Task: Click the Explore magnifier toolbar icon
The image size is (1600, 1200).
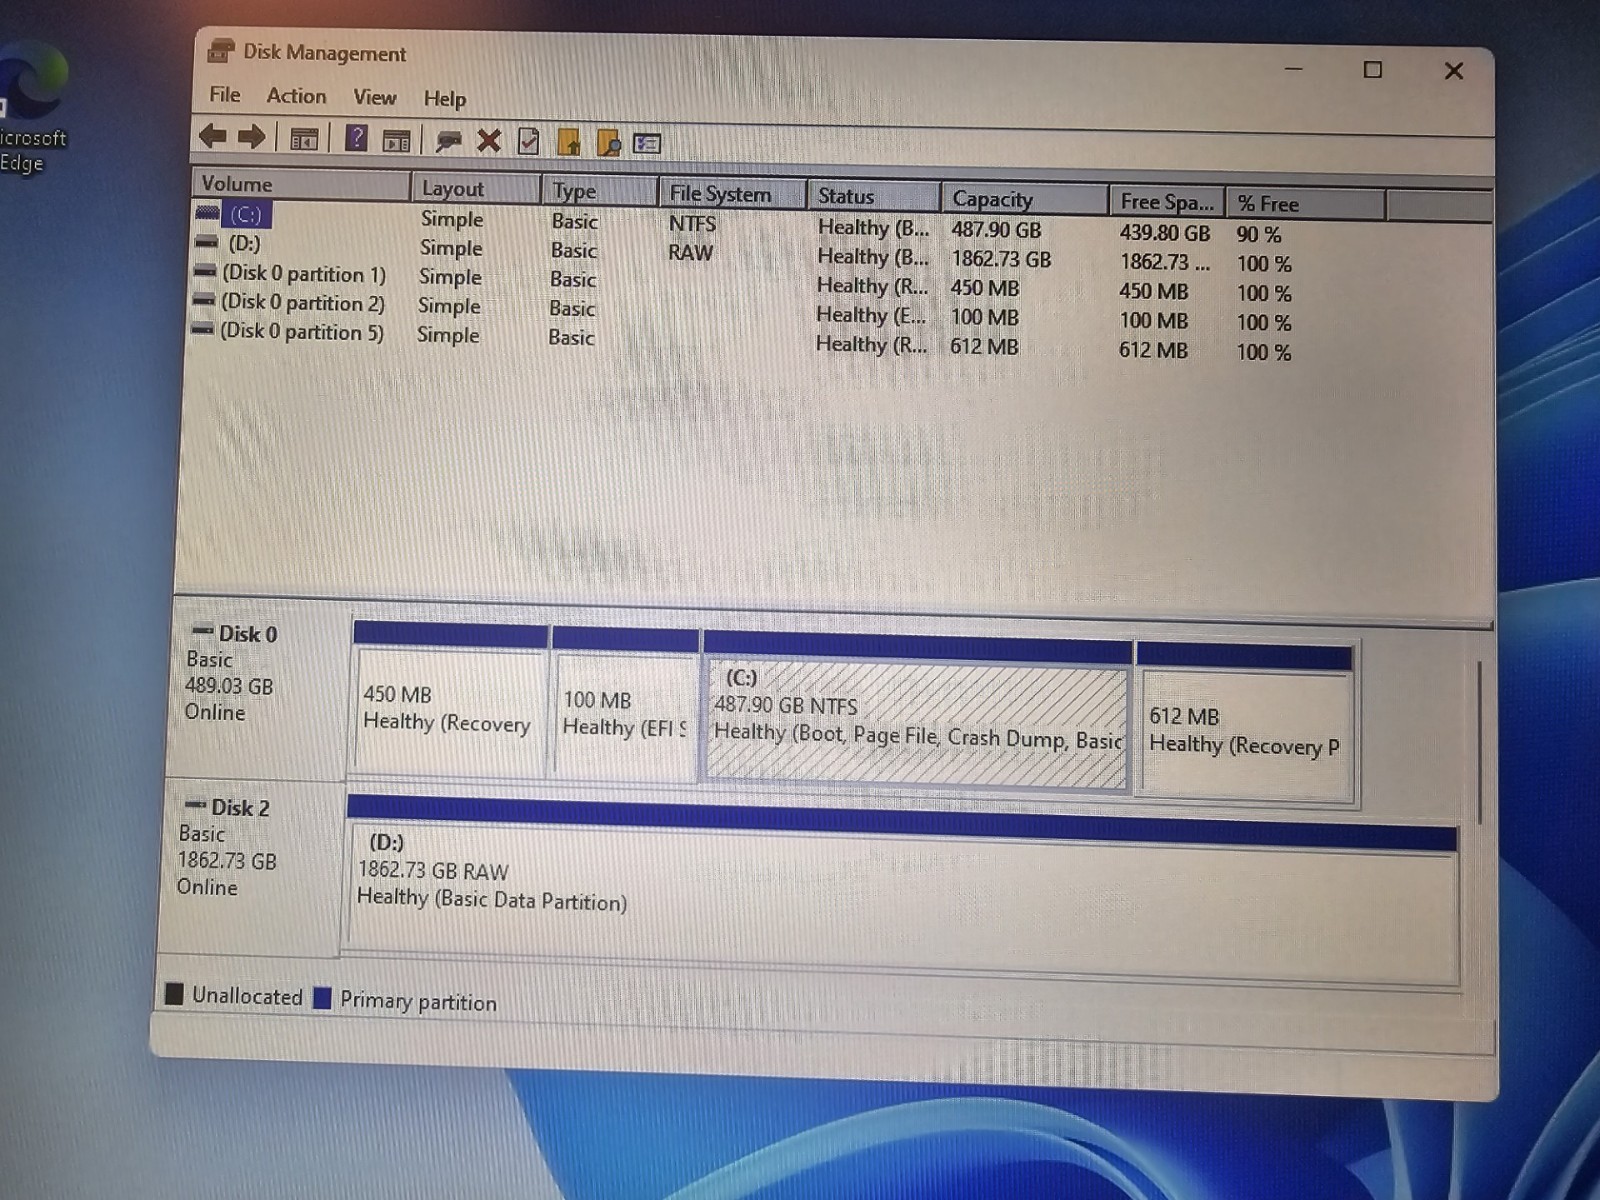Action: pyautogui.click(x=608, y=144)
